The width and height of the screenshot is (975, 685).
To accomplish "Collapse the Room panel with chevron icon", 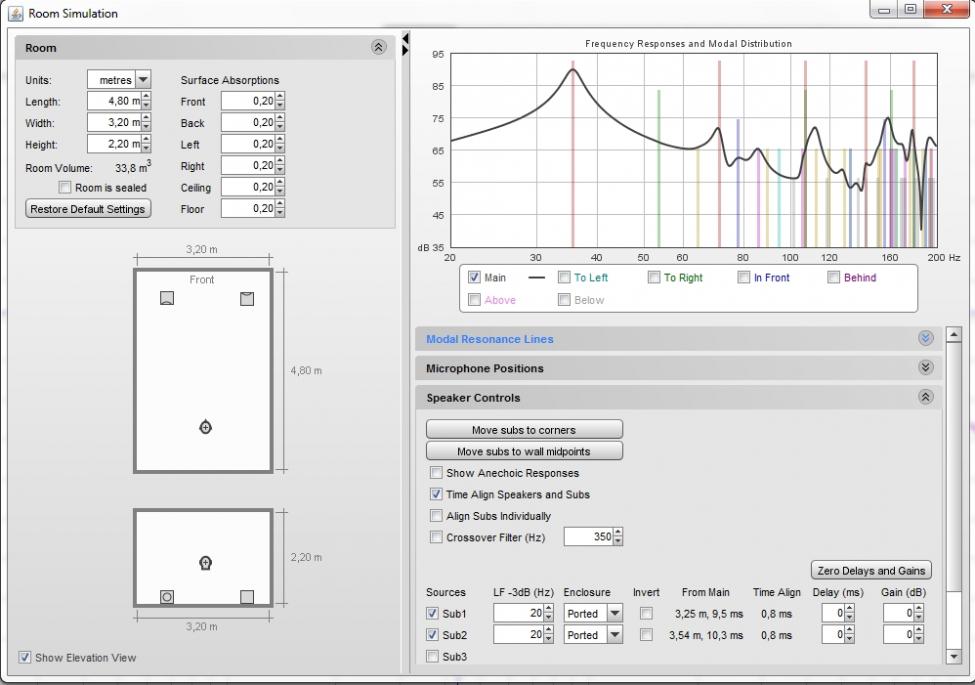I will click(378, 48).
